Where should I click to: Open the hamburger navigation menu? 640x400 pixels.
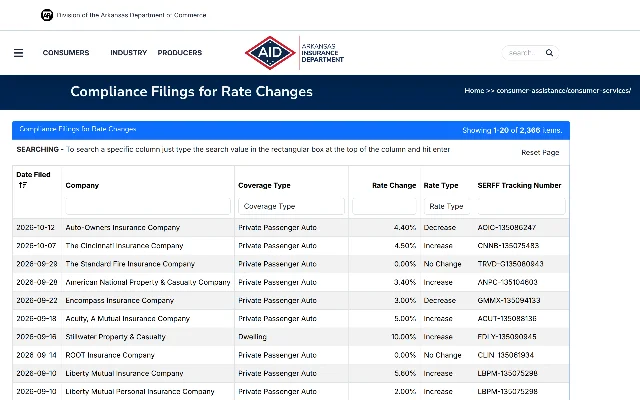pos(18,53)
